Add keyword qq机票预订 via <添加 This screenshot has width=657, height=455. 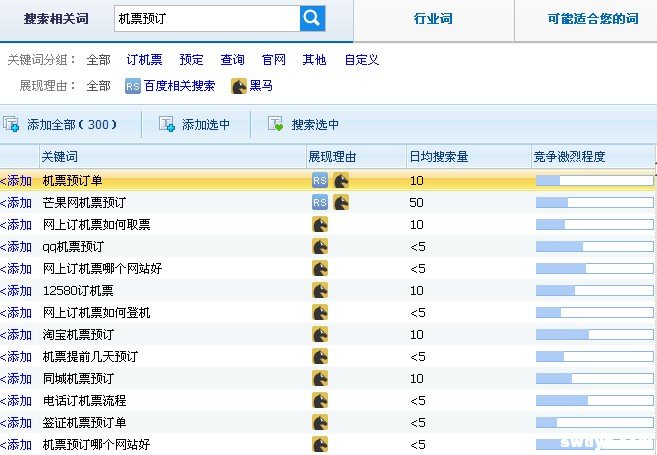(16, 247)
